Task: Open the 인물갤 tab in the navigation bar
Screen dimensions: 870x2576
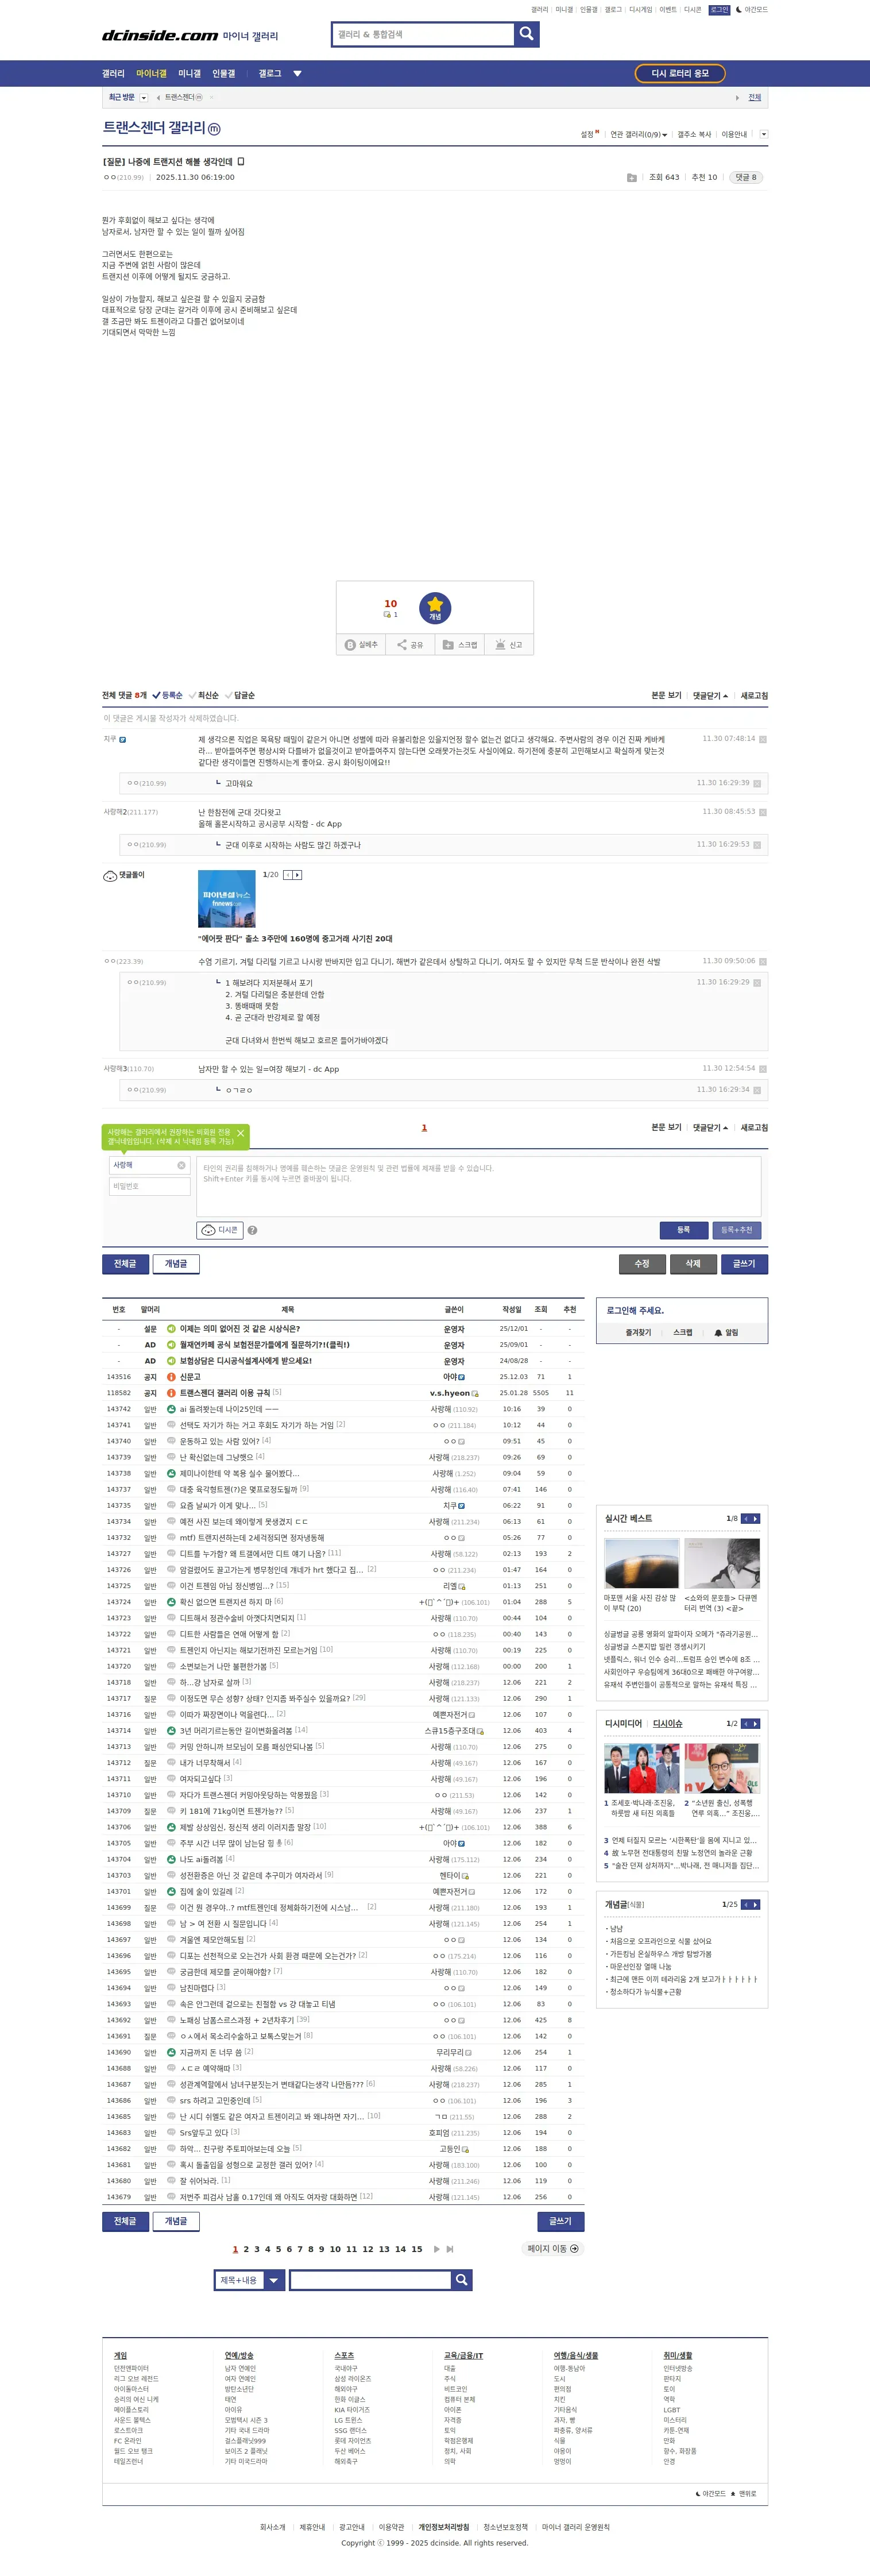Action: pyautogui.click(x=223, y=74)
